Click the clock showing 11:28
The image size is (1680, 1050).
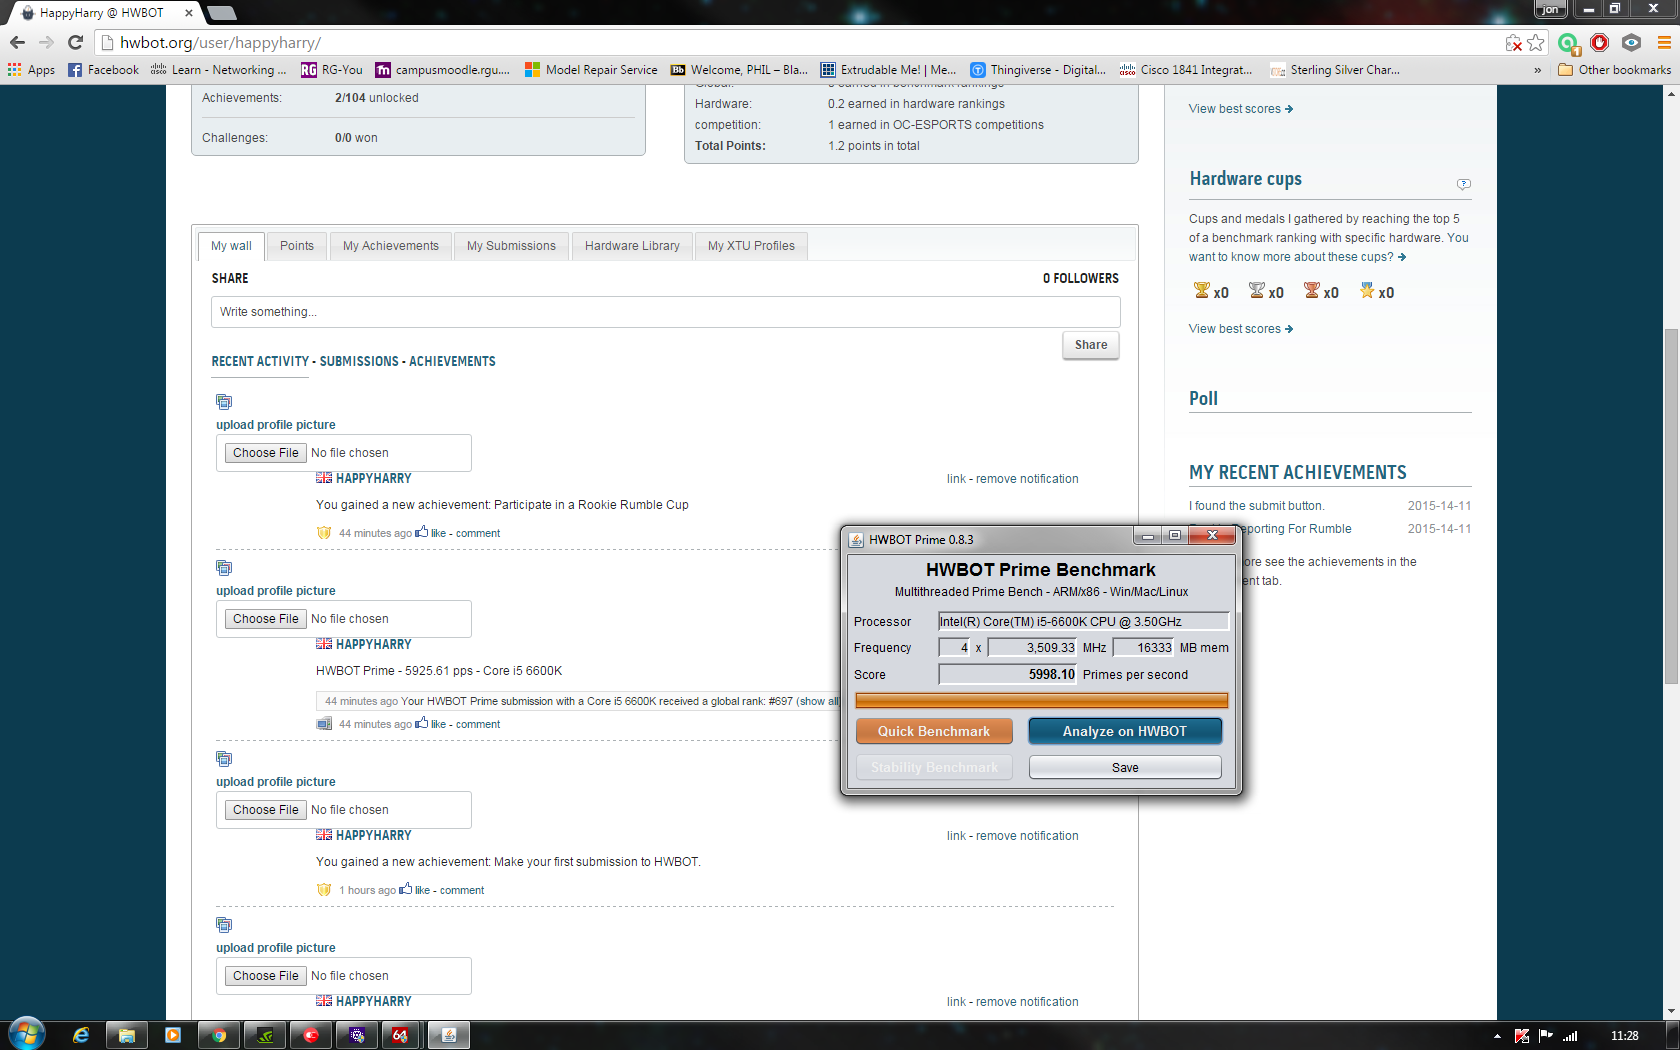1625,1036
